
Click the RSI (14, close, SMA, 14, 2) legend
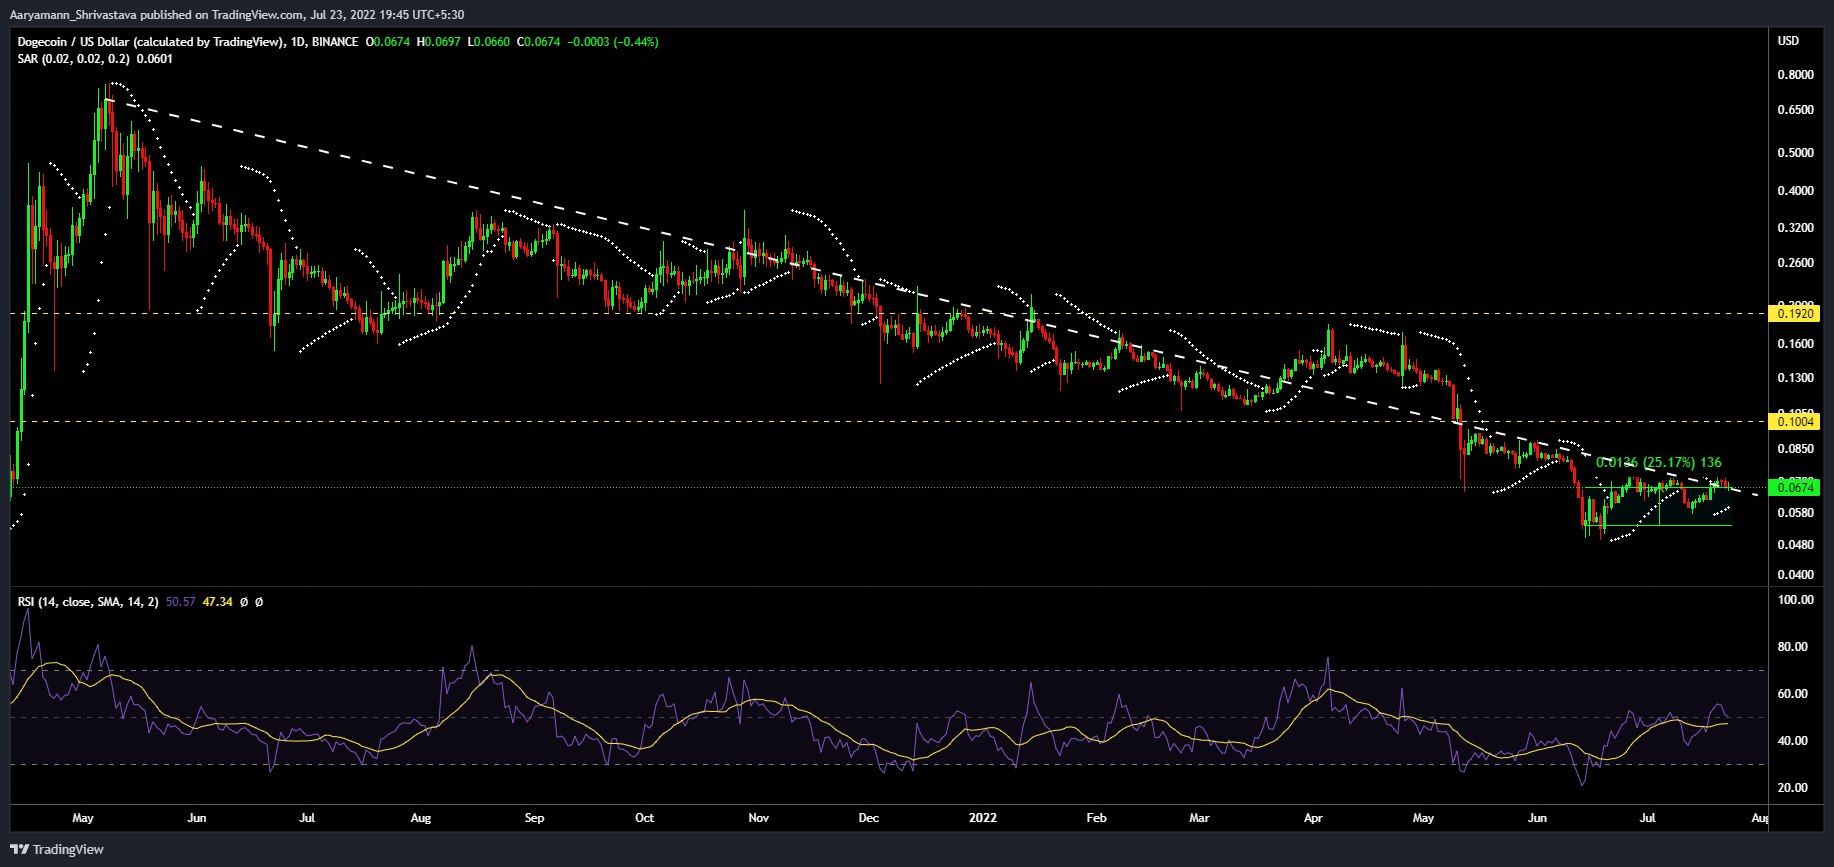point(88,602)
